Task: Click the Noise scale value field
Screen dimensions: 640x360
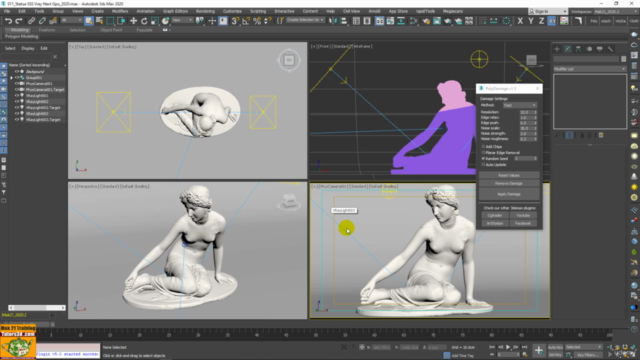Action: tap(526, 128)
